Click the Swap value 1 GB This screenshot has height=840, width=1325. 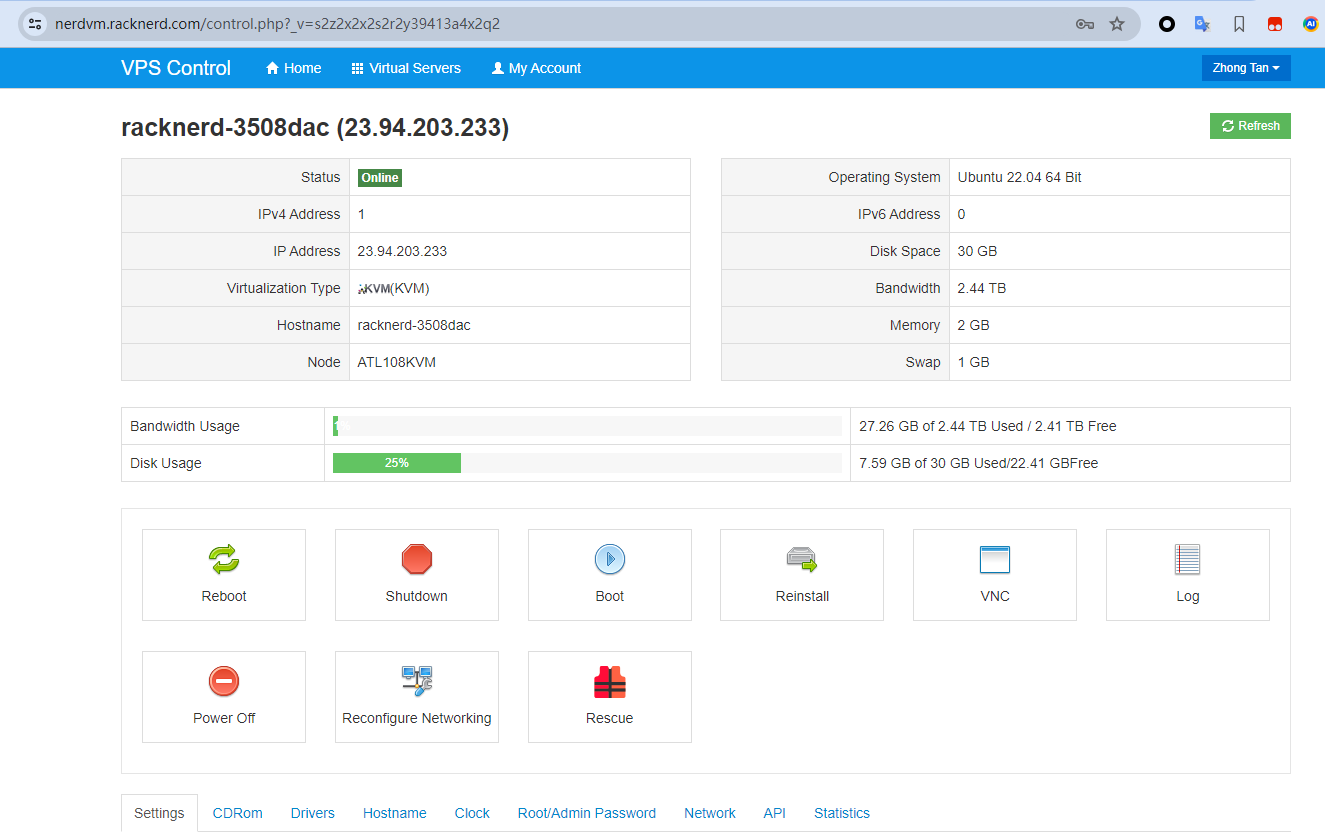tap(974, 362)
